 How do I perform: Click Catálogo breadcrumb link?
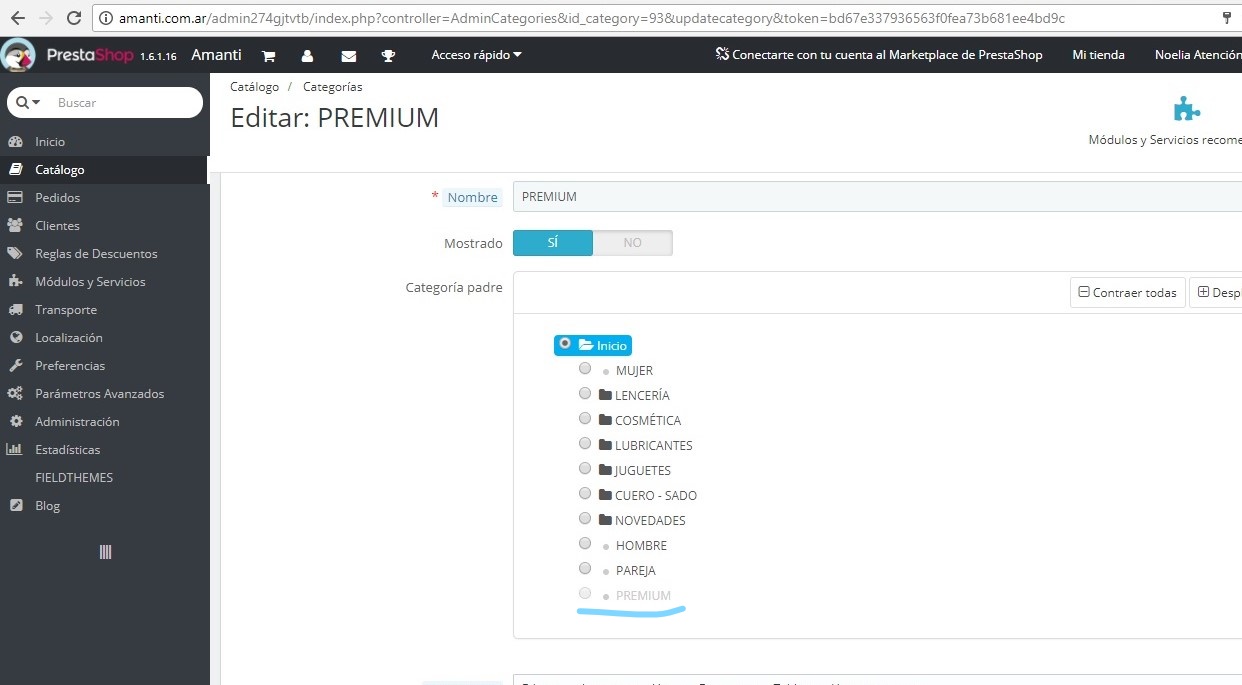click(x=254, y=87)
